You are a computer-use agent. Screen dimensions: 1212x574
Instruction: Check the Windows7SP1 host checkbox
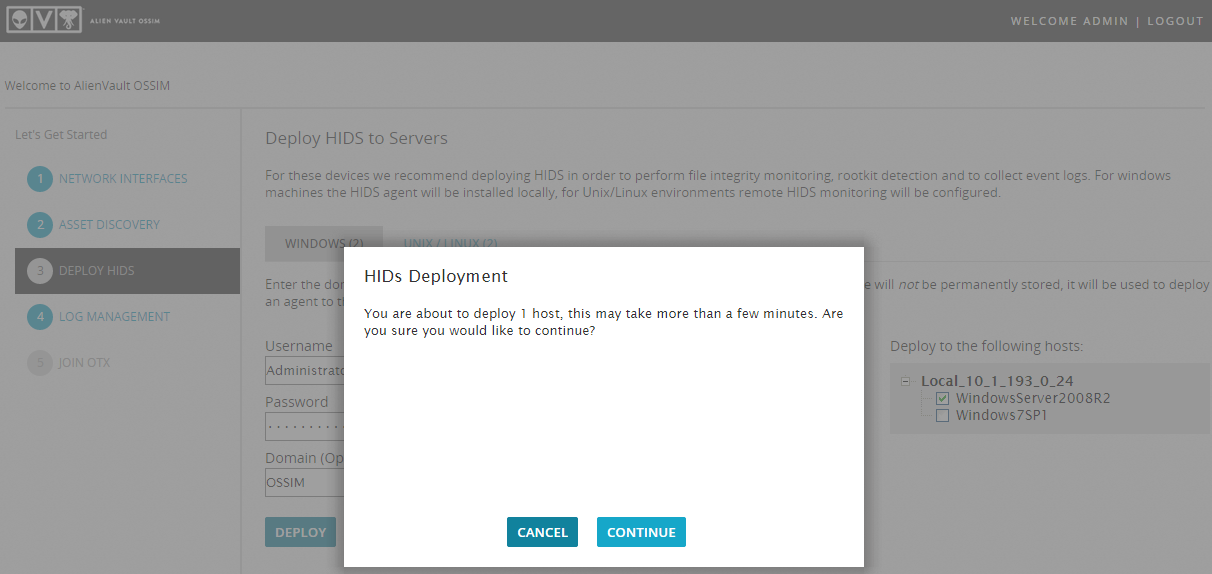pos(942,416)
